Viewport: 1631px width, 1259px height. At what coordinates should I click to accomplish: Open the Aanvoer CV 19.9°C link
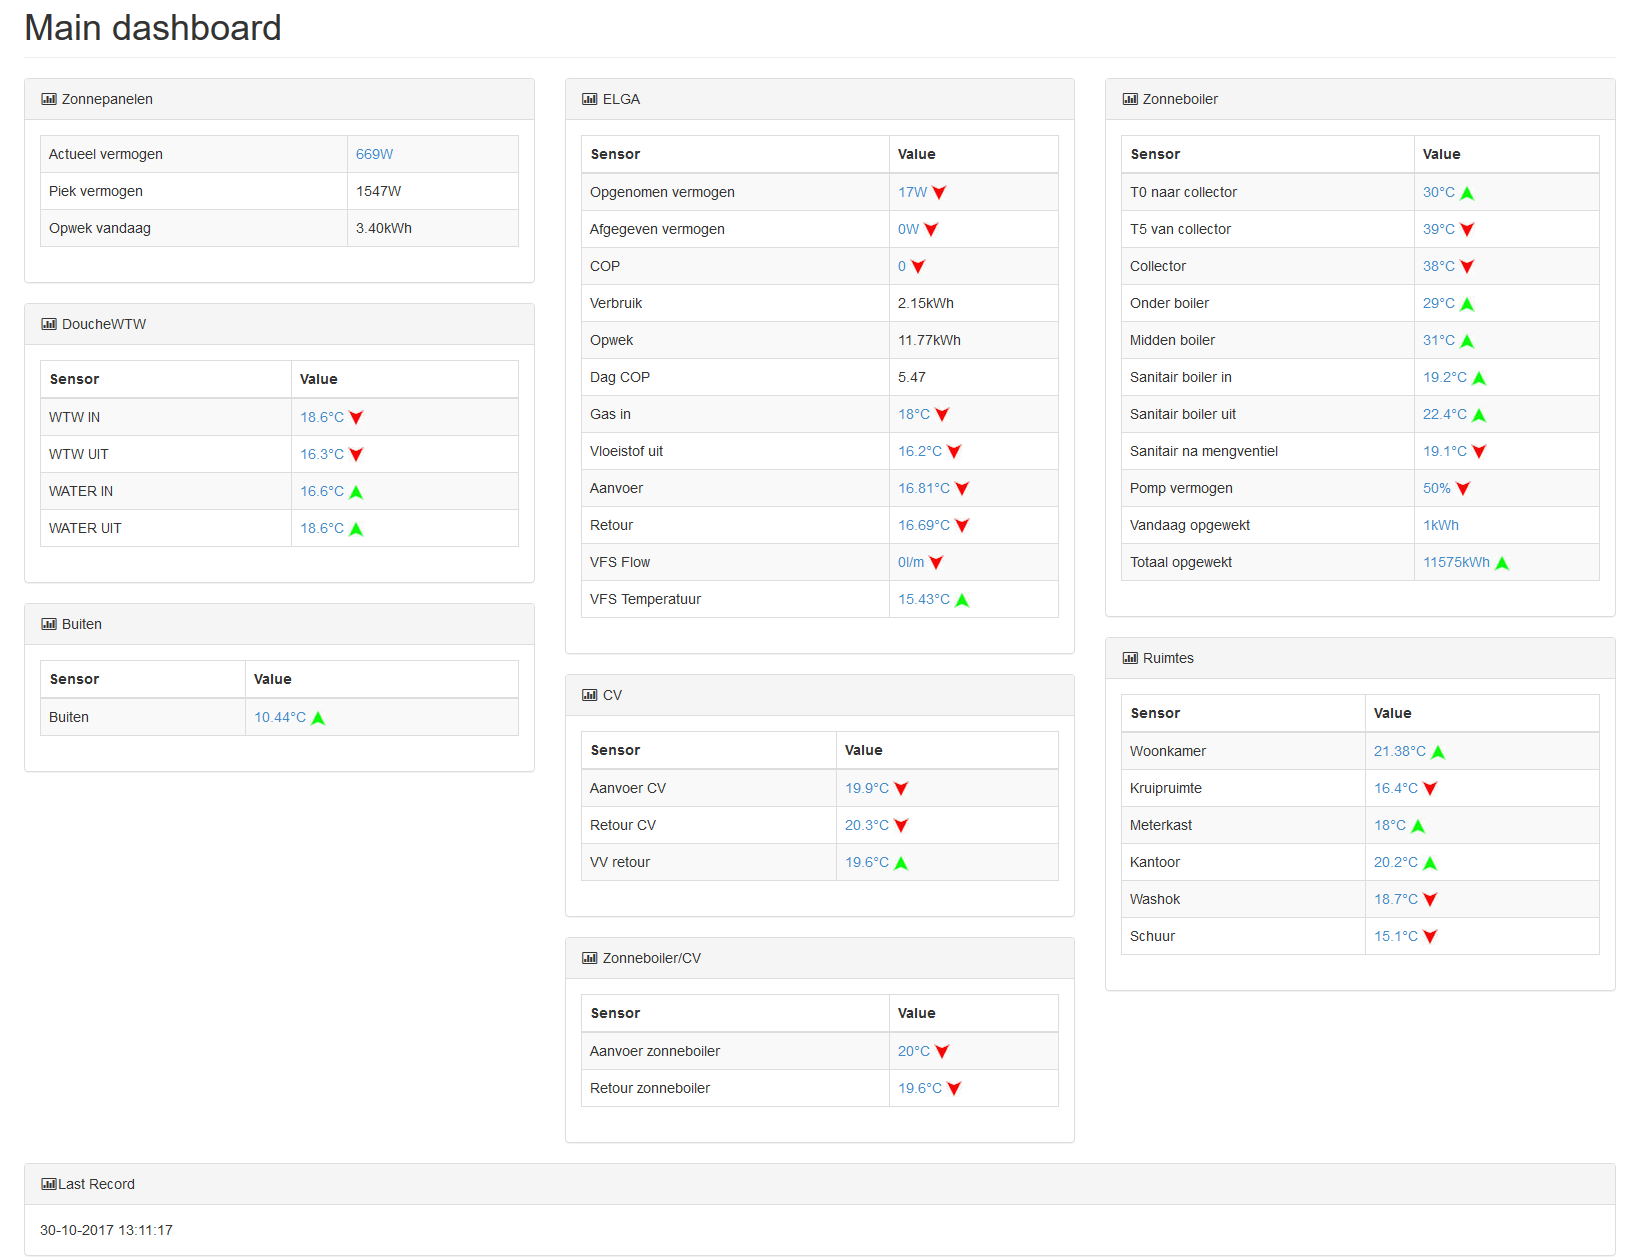point(866,788)
